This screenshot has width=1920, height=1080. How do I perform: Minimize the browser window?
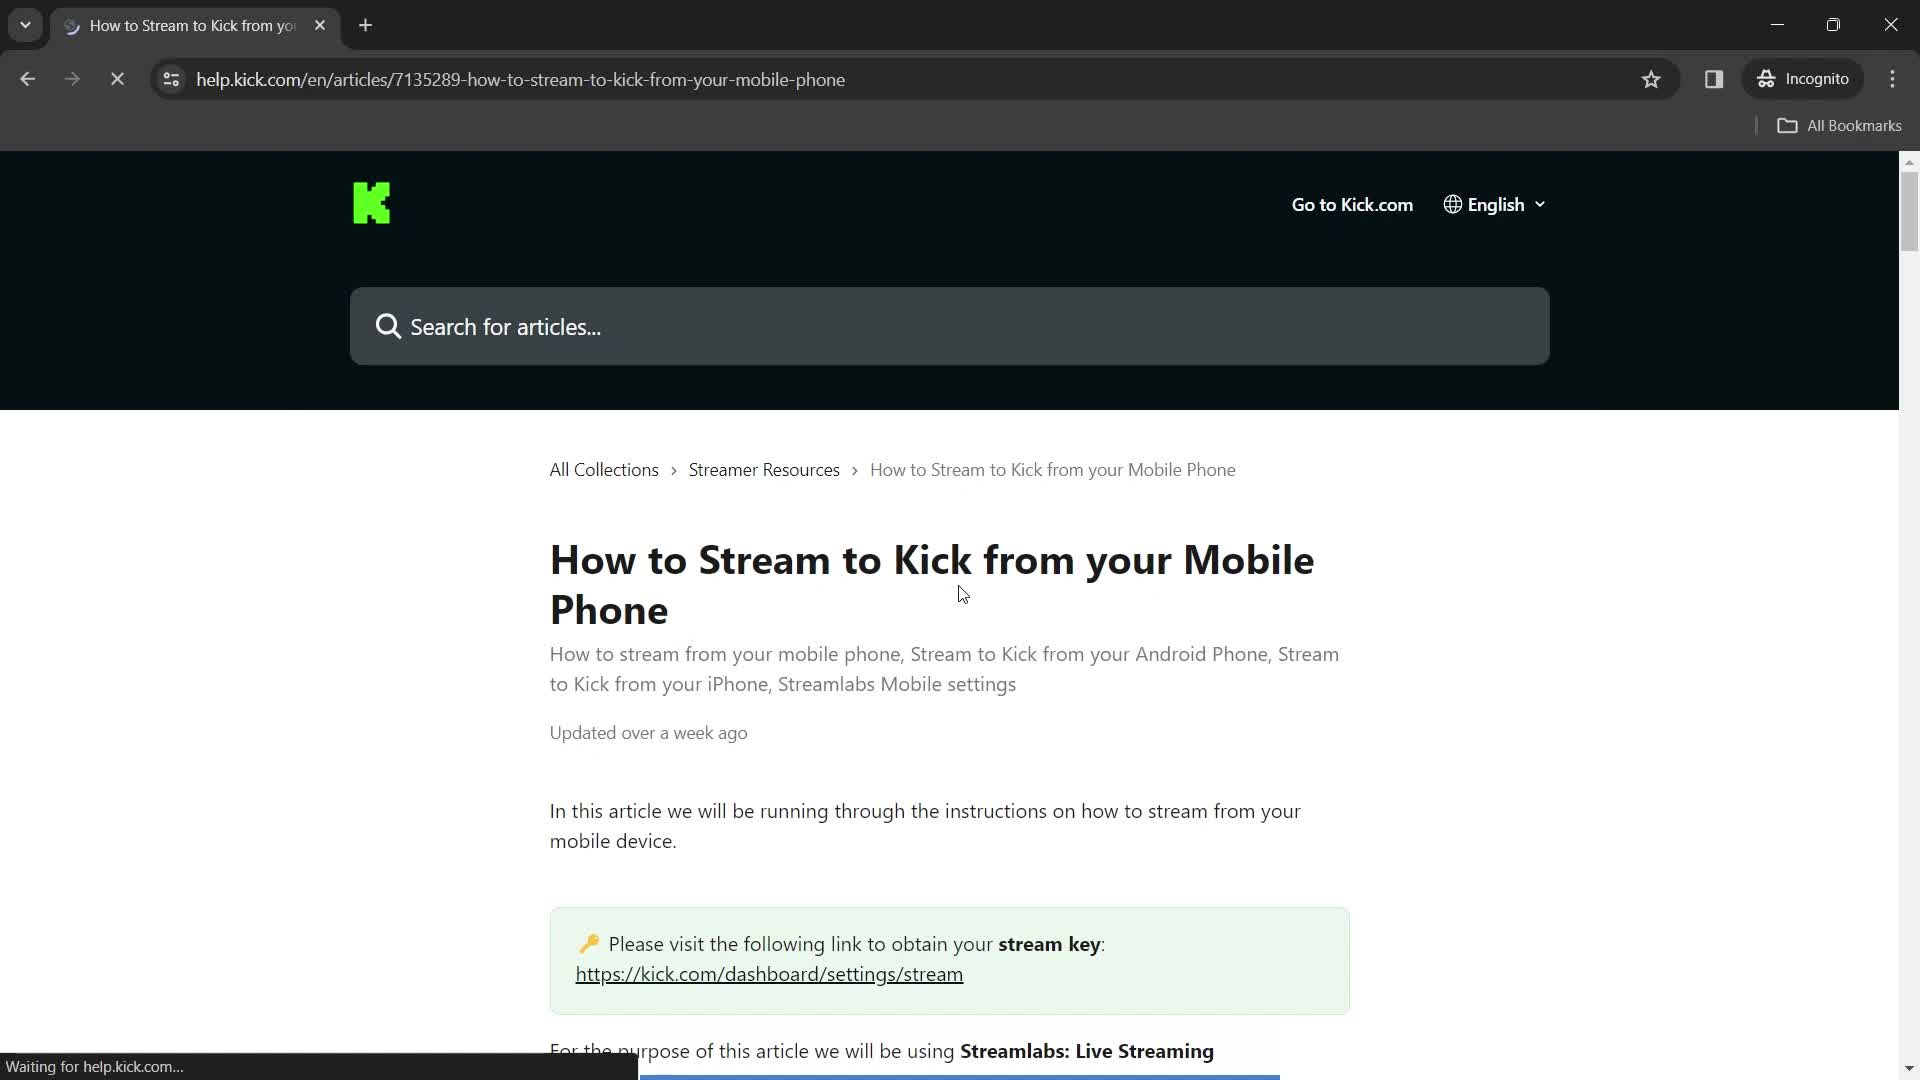click(1777, 25)
